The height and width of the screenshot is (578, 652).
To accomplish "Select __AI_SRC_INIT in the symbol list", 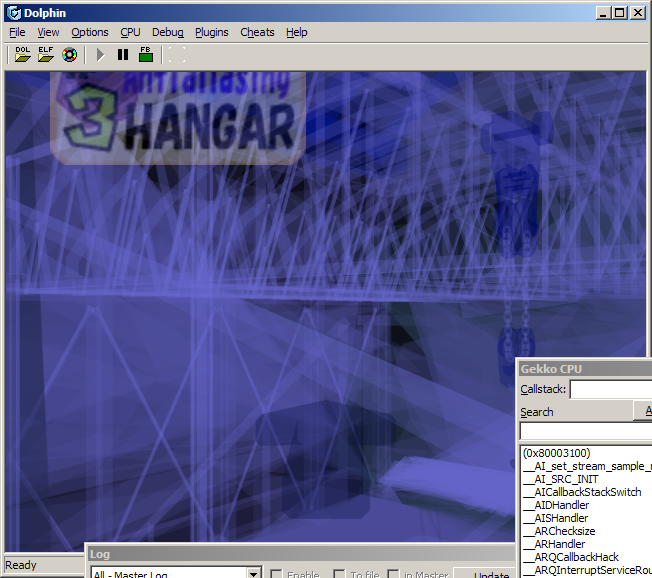I will coord(561,479).
